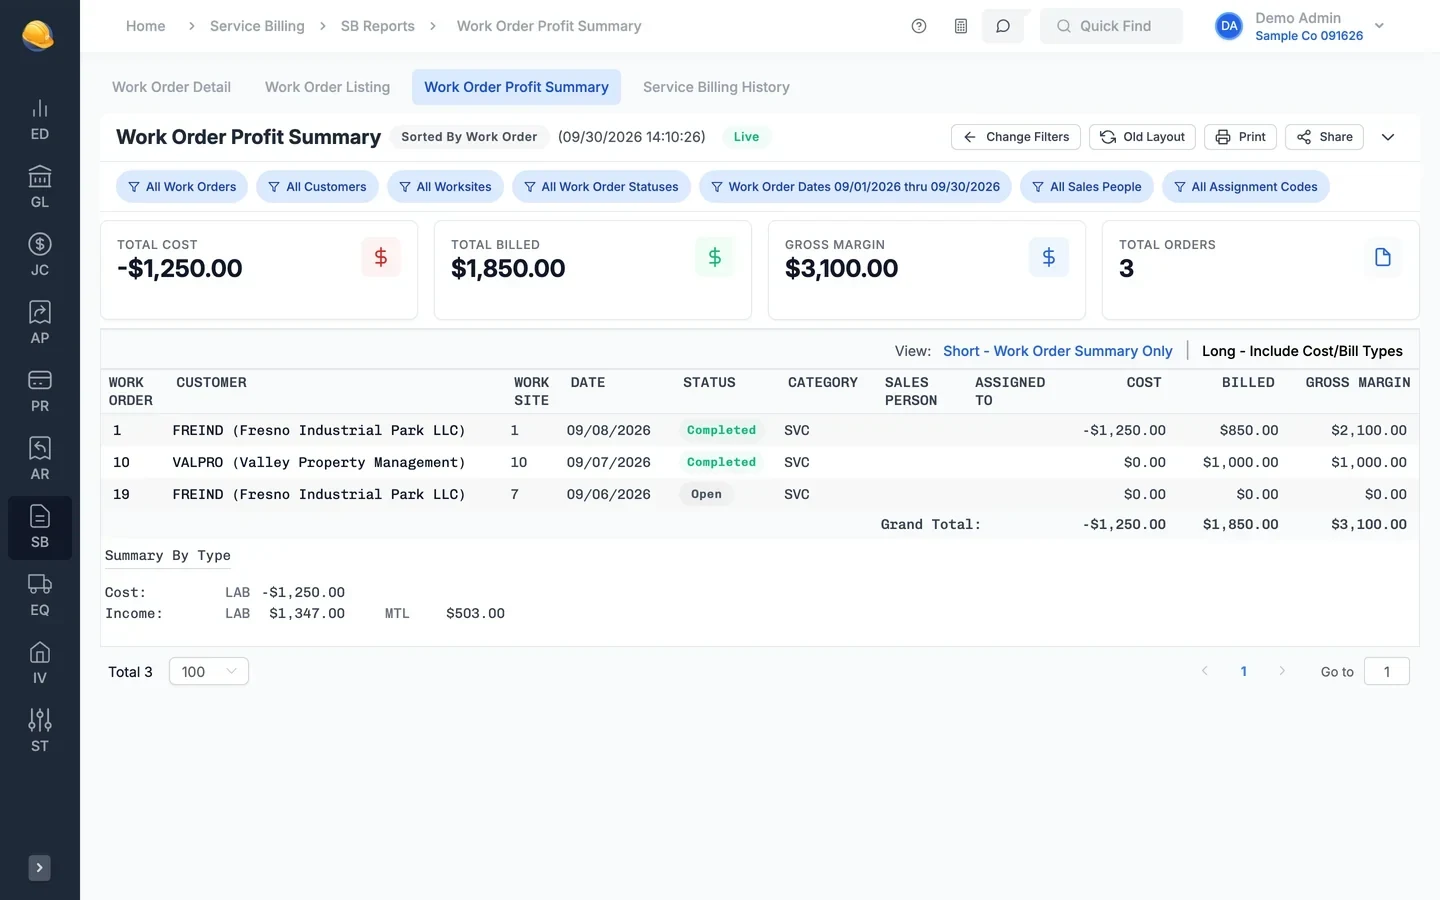This screenshot has width=1440, height=900.
Task: Switch to Service Billing History tab
Action: tap(716, 87)
